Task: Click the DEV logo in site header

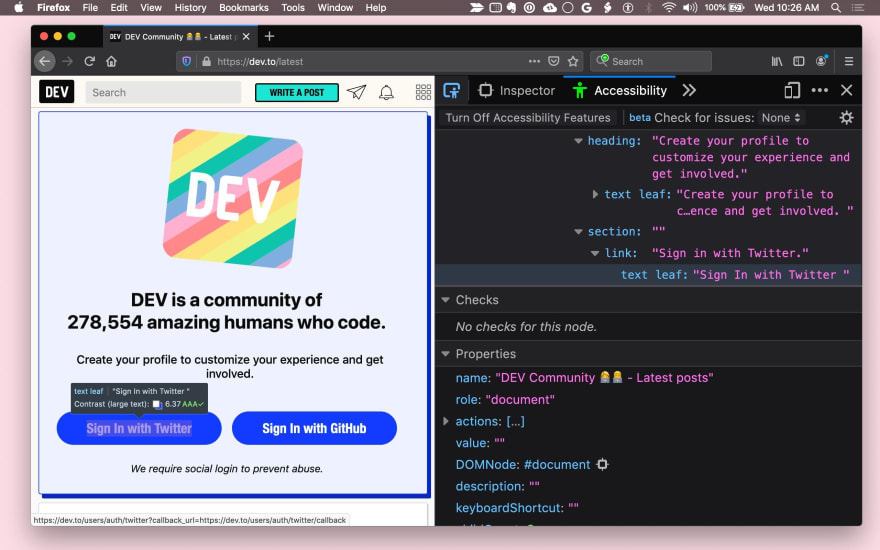Action: pyautogui.click(x=57, y=93)
